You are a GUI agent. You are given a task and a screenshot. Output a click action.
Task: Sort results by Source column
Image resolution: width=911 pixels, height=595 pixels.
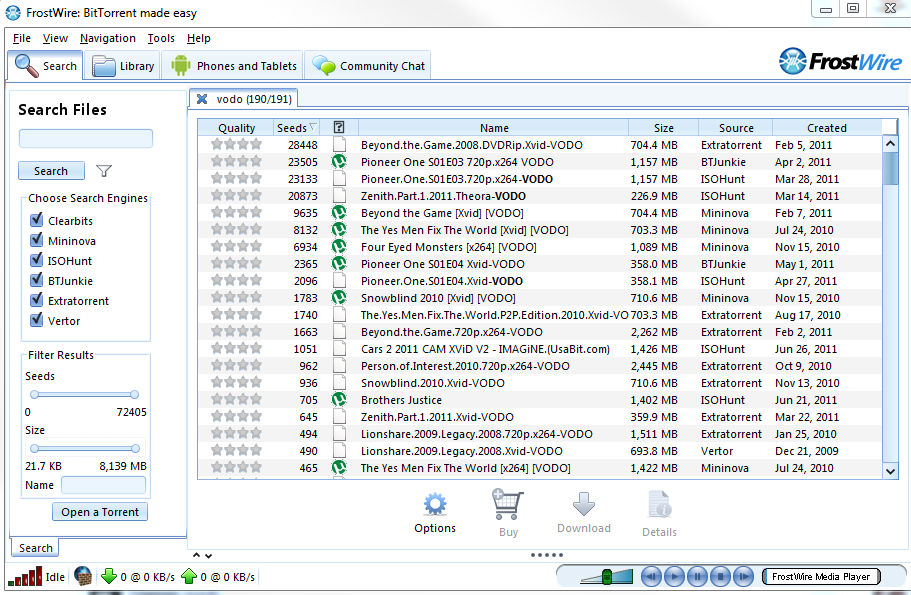click(736, 127)
